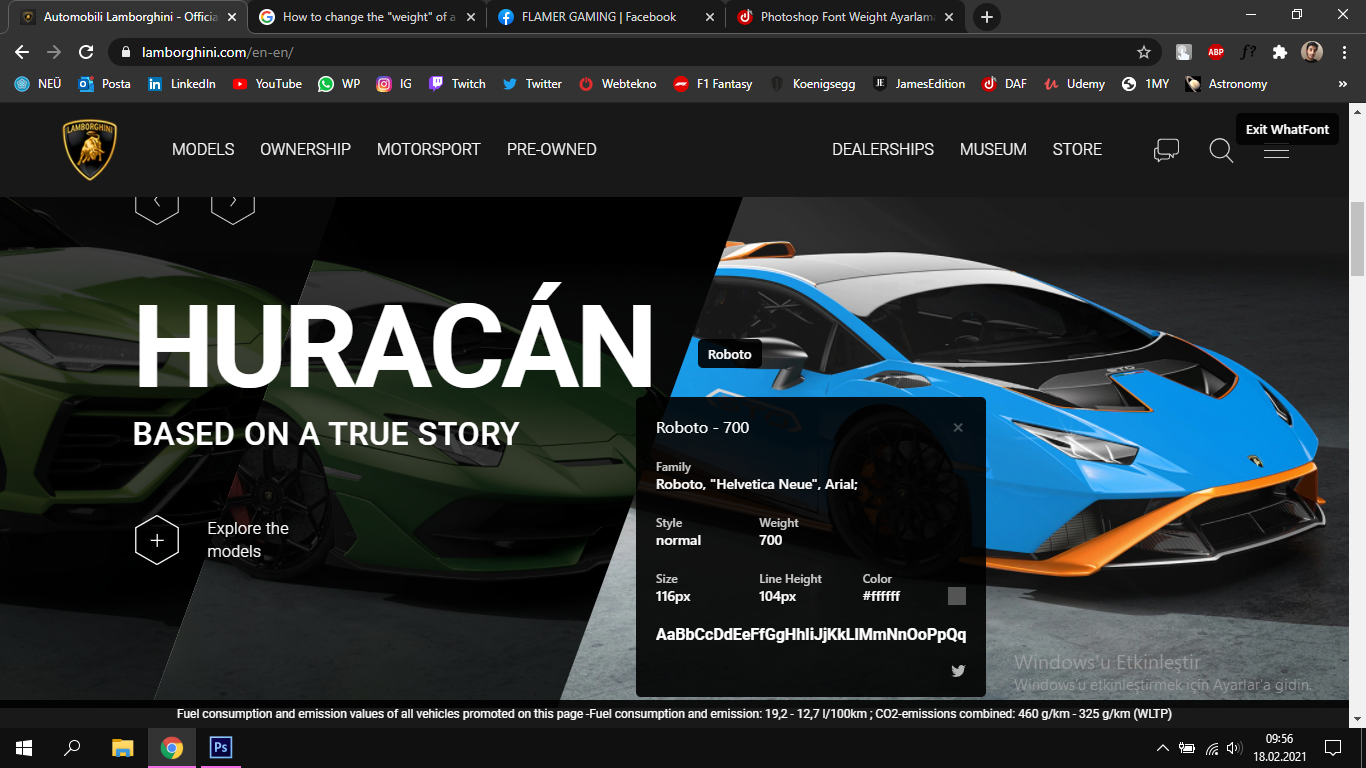The width and height of the screenshot is (1366, 768).
Task: Open the Windows Start menu
Action: 24,747
